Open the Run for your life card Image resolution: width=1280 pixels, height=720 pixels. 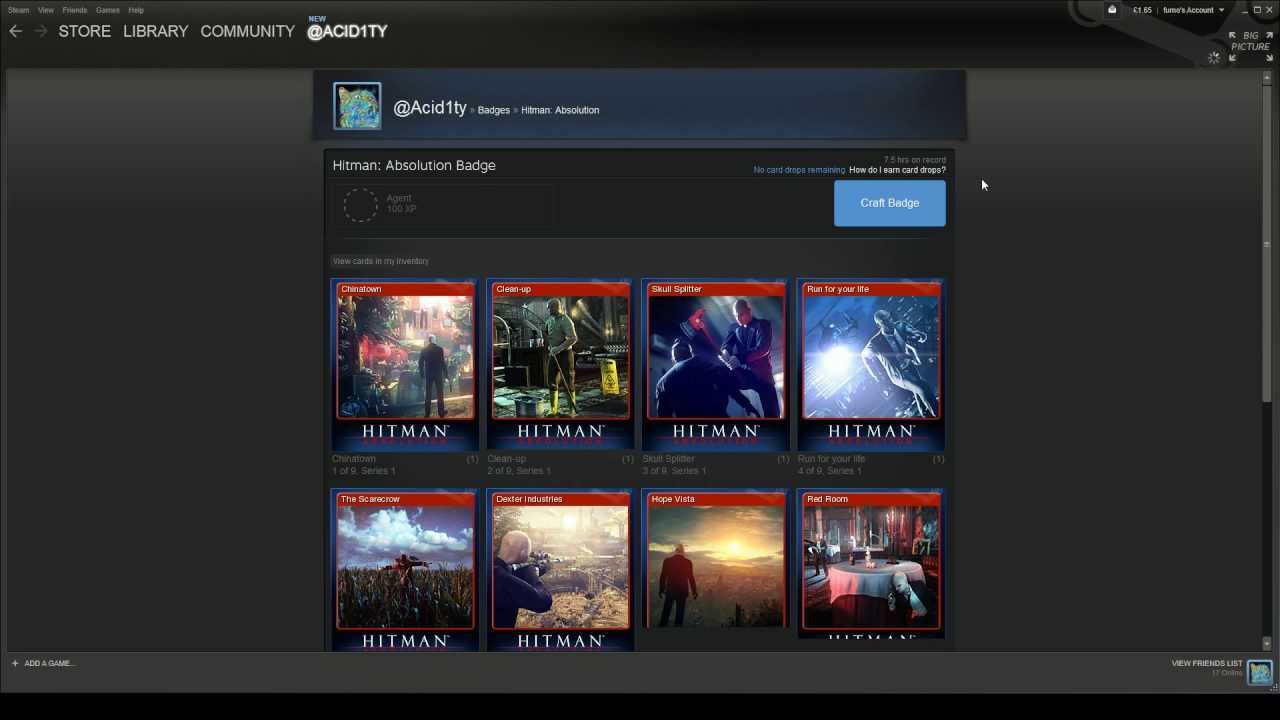pyautogui.click(x=871, y=366)
